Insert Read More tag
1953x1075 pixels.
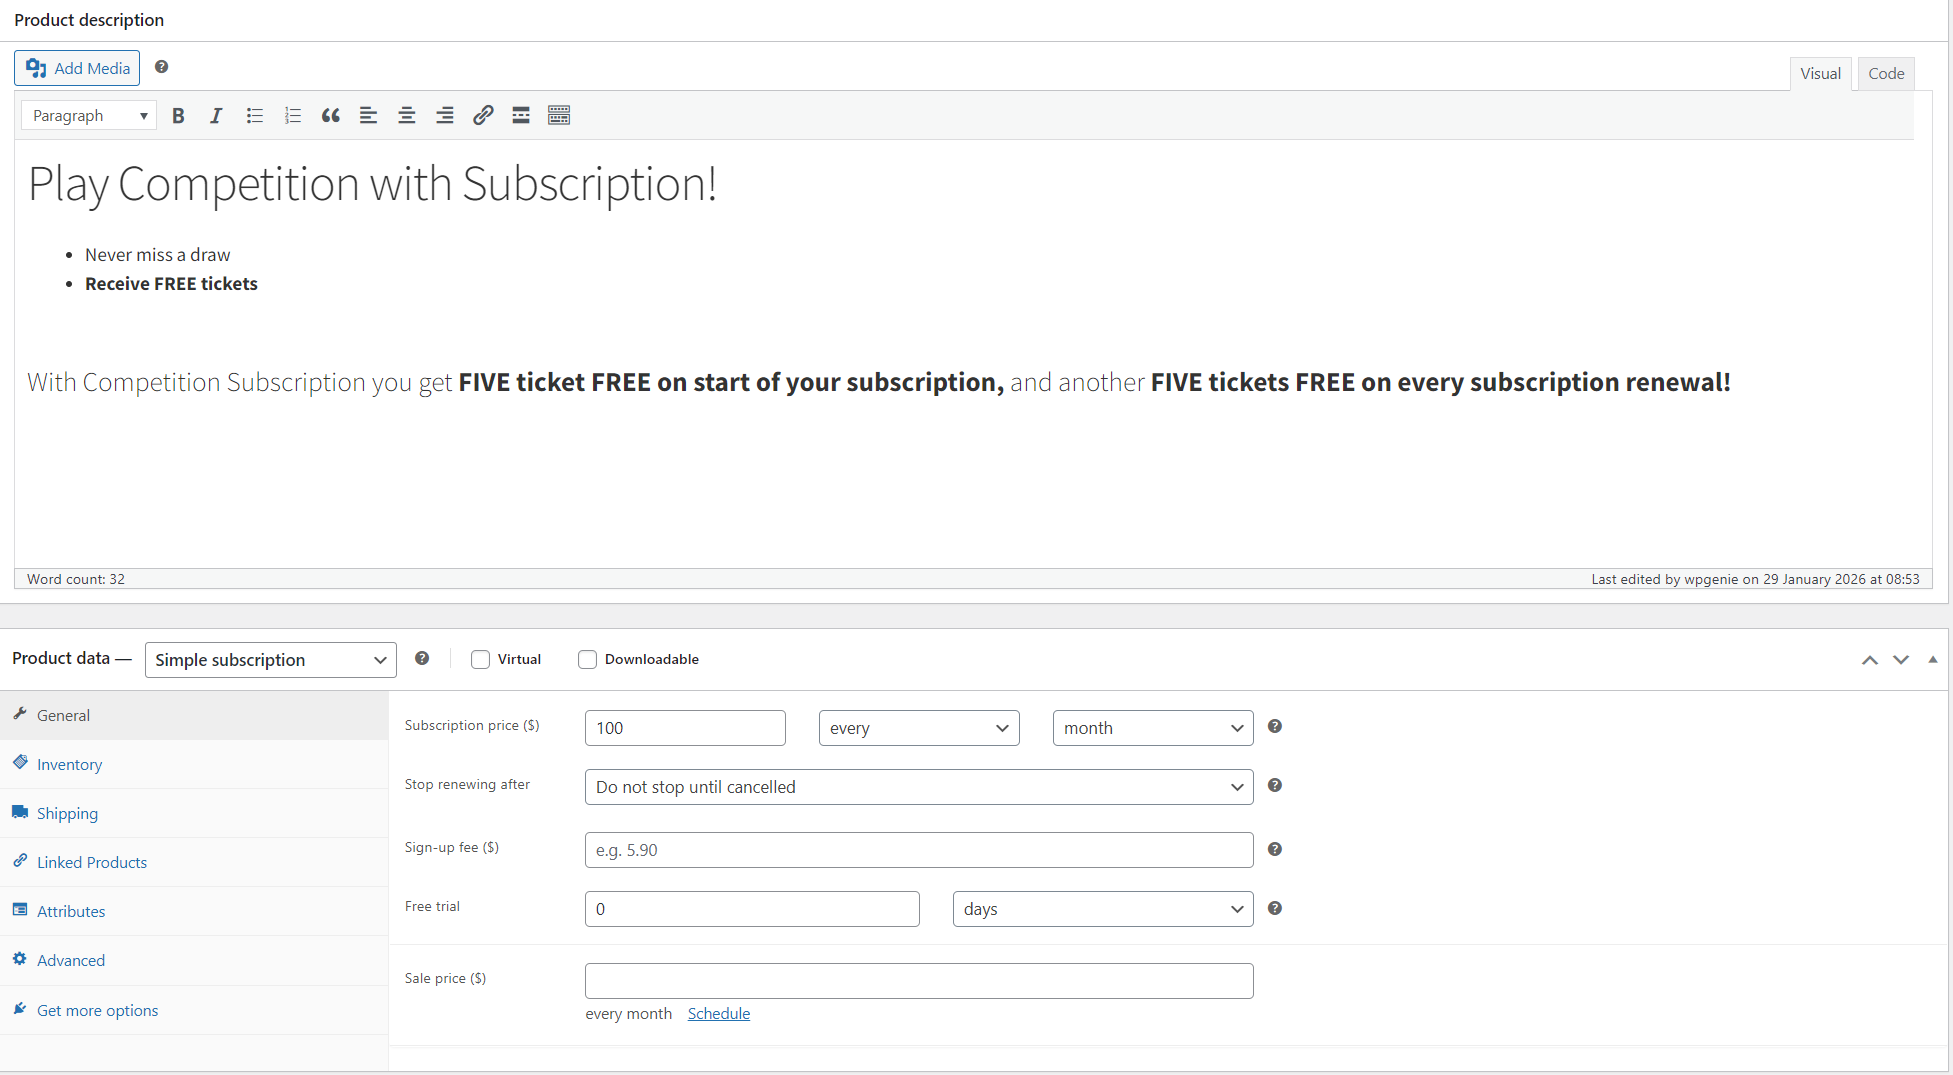[x=521, y=116]
